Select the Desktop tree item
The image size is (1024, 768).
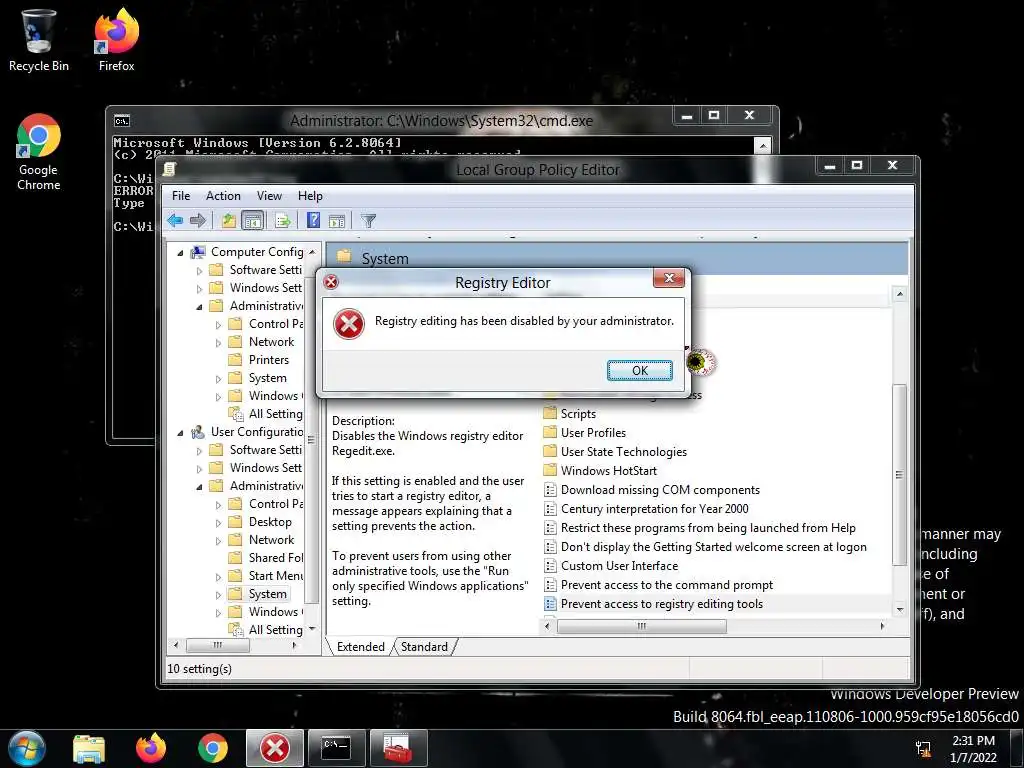coord(270,522)
